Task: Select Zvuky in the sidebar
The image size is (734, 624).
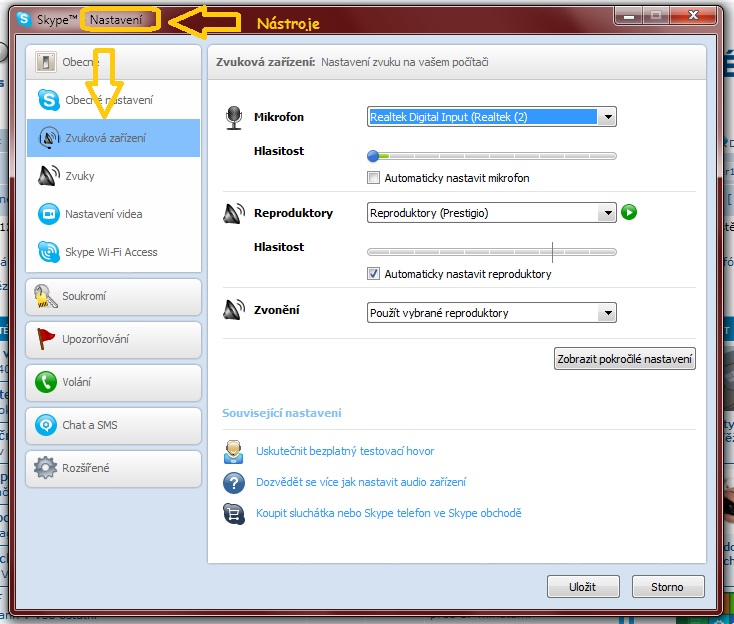Action: (x=113, y=176)
